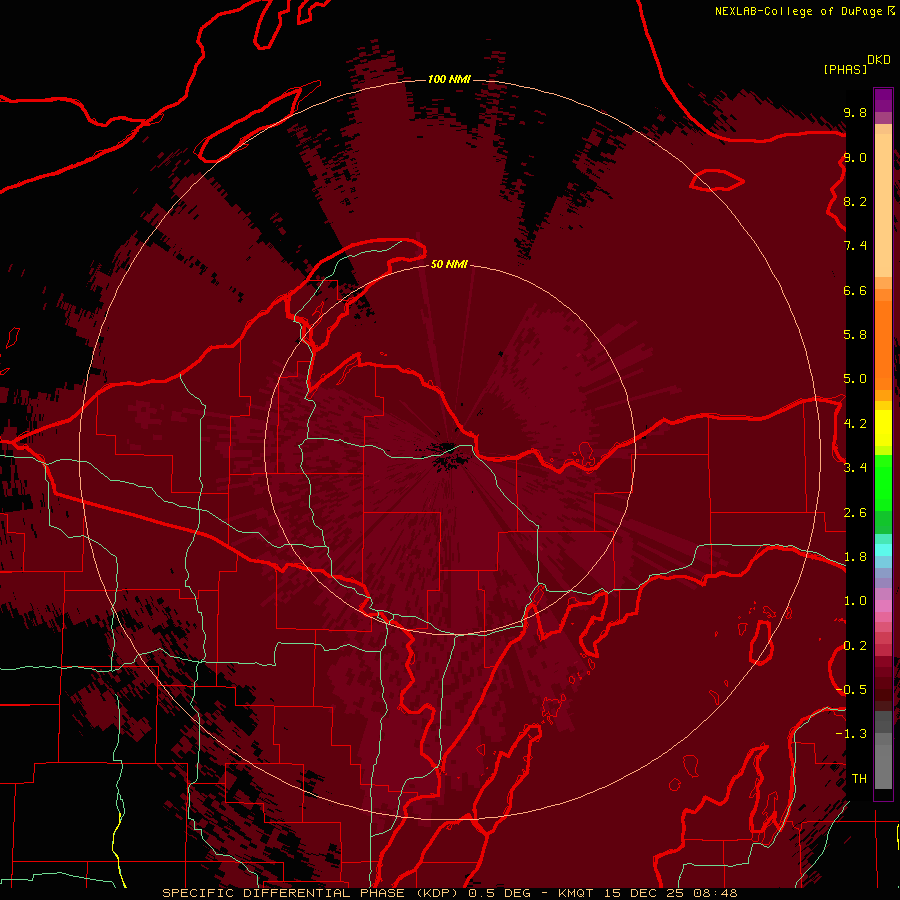Viewport: 900px width, 900px height.
Task: Click the TH threshold label on the scale
Action: [859, 779]
